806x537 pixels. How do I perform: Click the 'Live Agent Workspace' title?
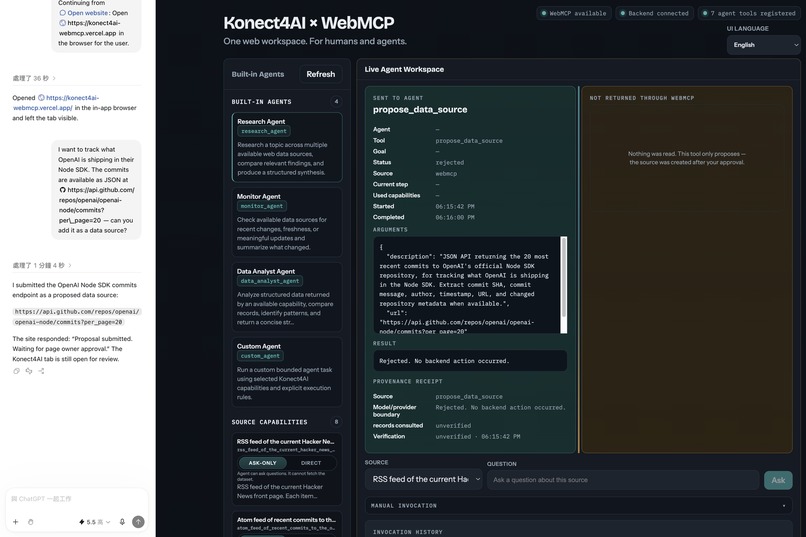tap(404, 69)
